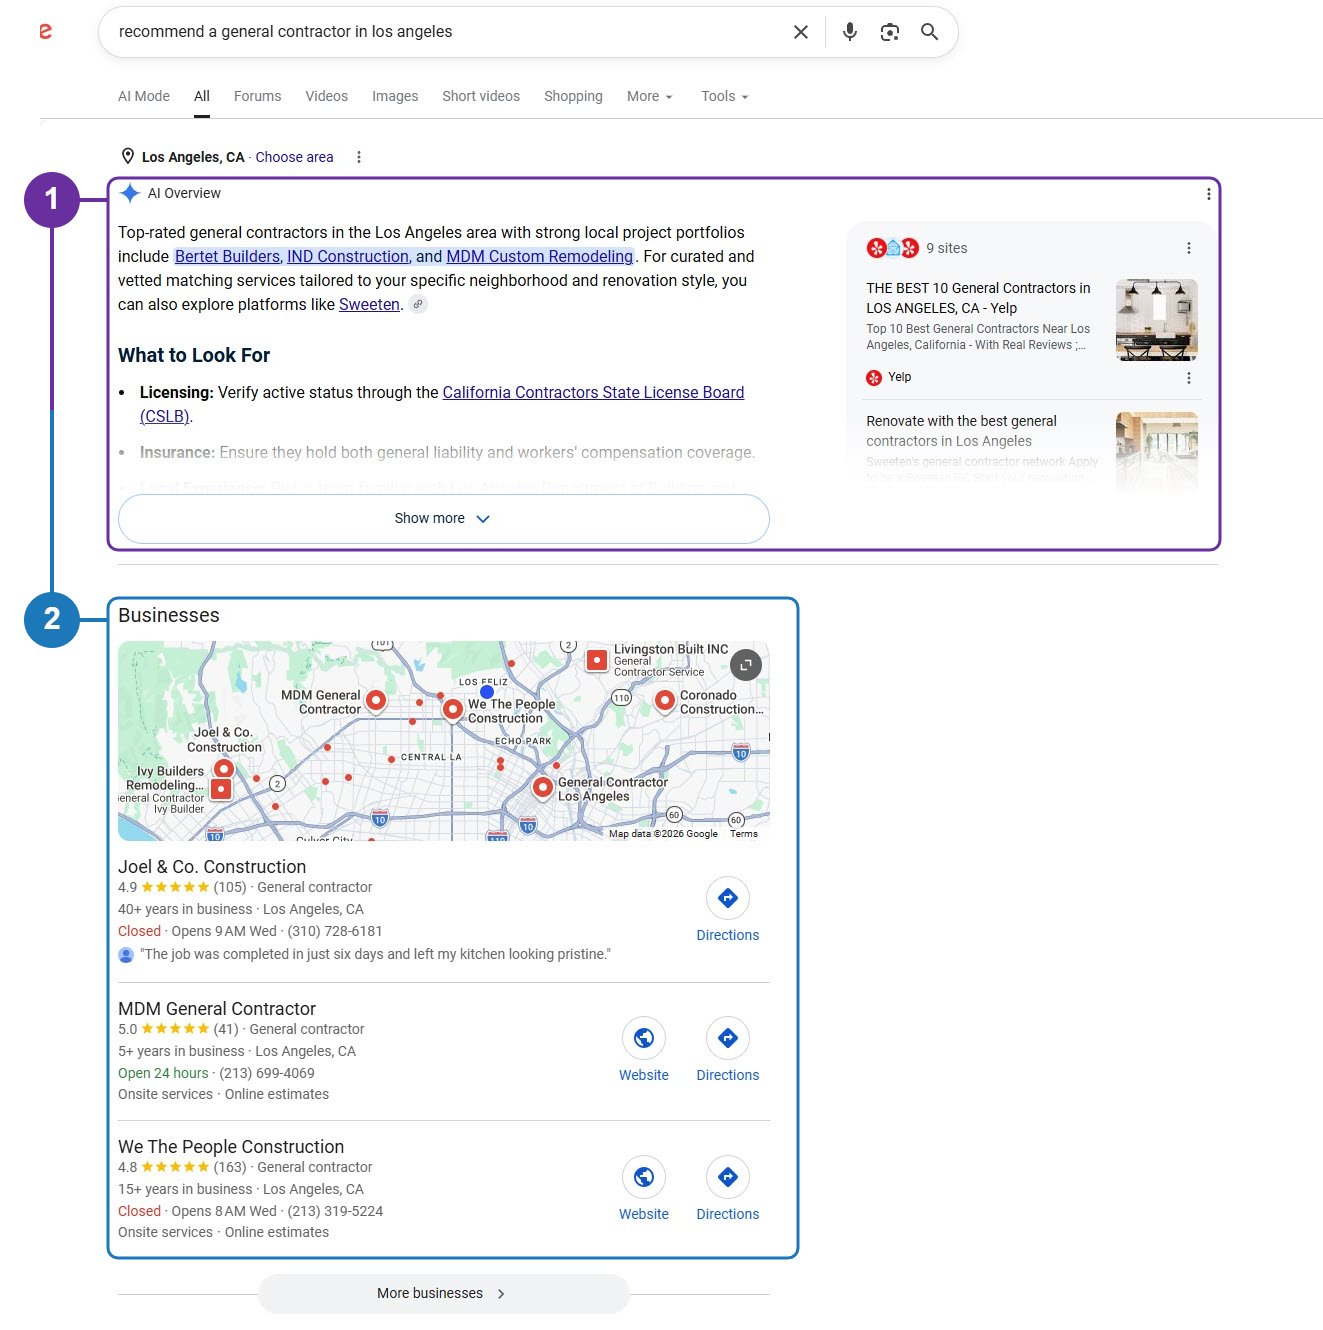The image size is (1323, 1330).
Task: Click the AI Overview sparkle icon
Action: pyautogui.click(x=129, y=193)
